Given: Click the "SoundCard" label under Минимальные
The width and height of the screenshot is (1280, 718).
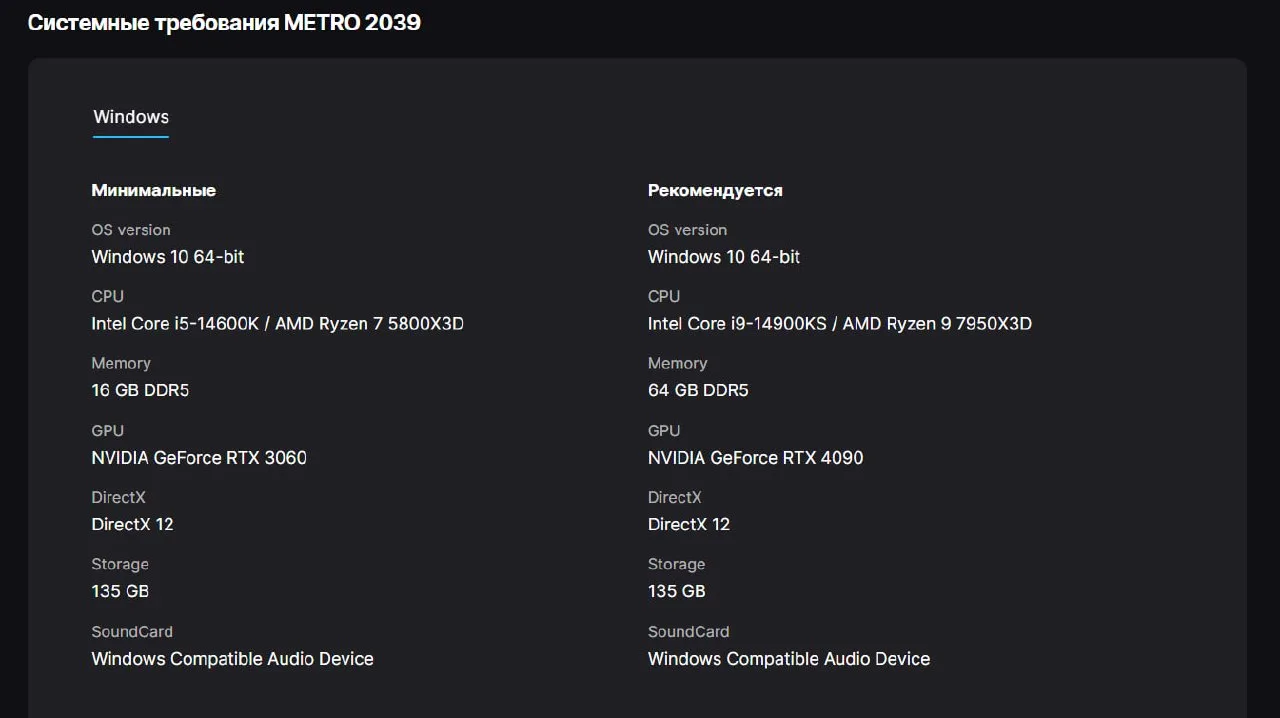Looking at the screenshot, I should point(132,631).
